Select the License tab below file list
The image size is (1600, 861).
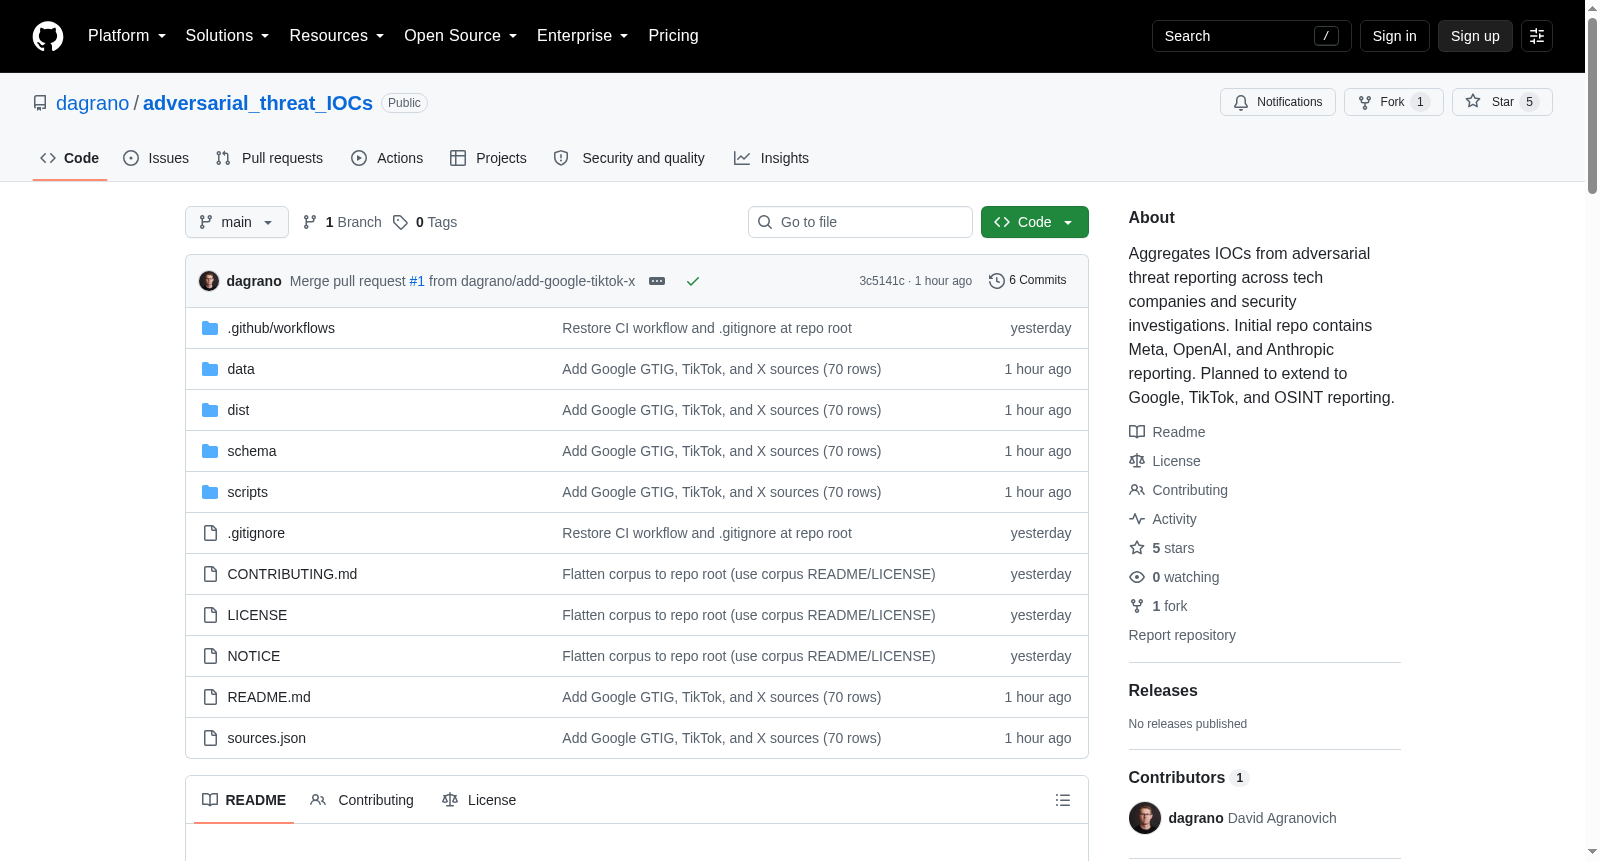pos(479,800)
